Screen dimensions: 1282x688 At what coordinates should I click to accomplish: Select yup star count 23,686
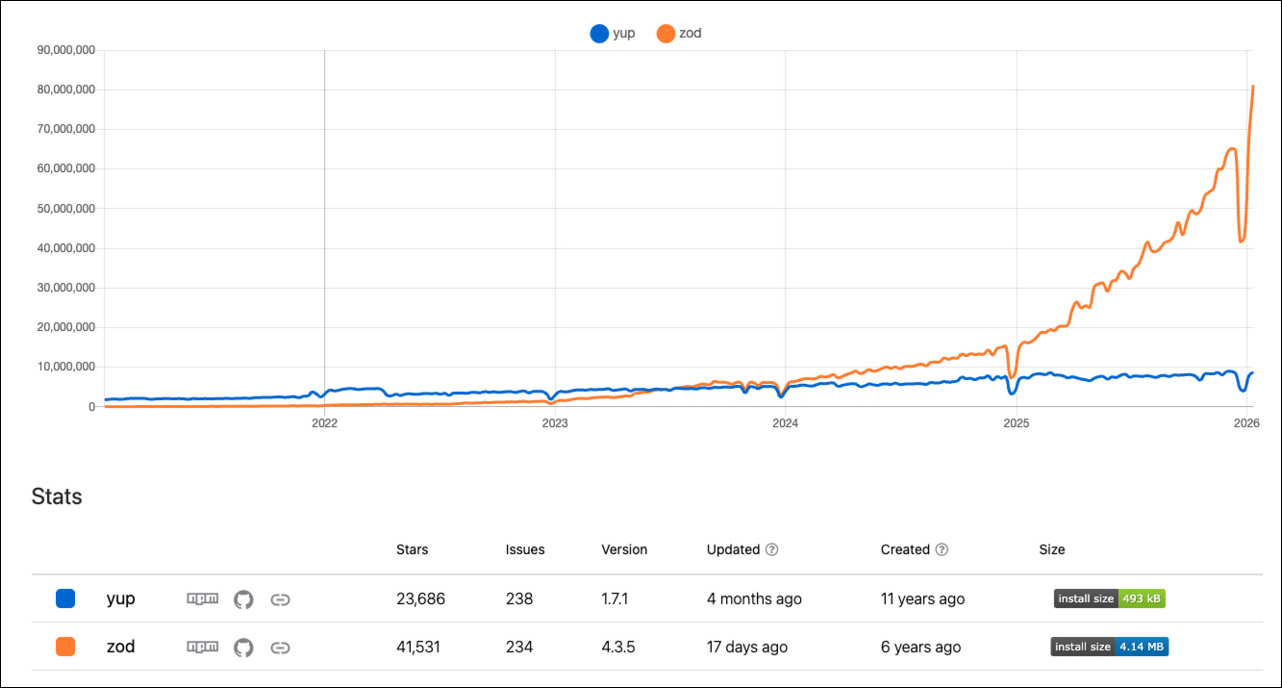(x=420, y=599)
